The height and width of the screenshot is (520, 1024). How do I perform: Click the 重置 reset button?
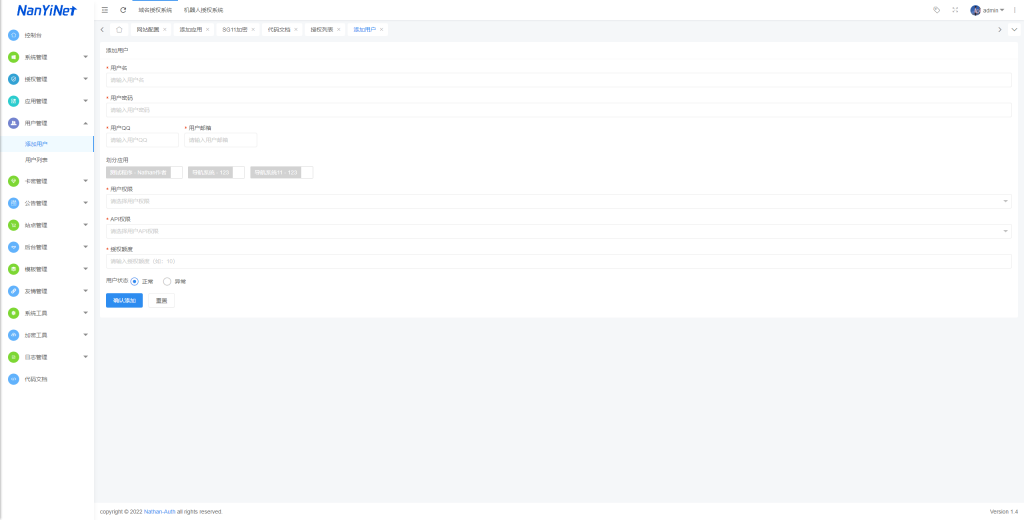click(161, 300)
